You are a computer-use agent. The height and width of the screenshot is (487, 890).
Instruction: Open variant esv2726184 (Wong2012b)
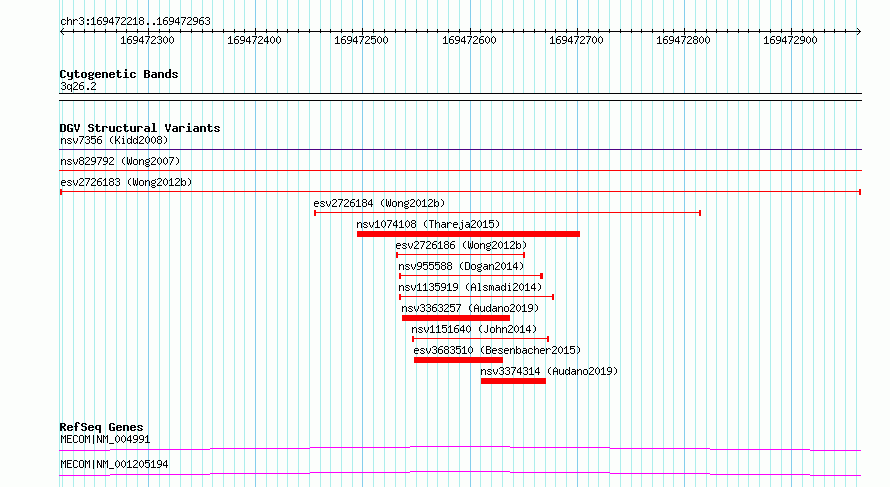point(379,203)
